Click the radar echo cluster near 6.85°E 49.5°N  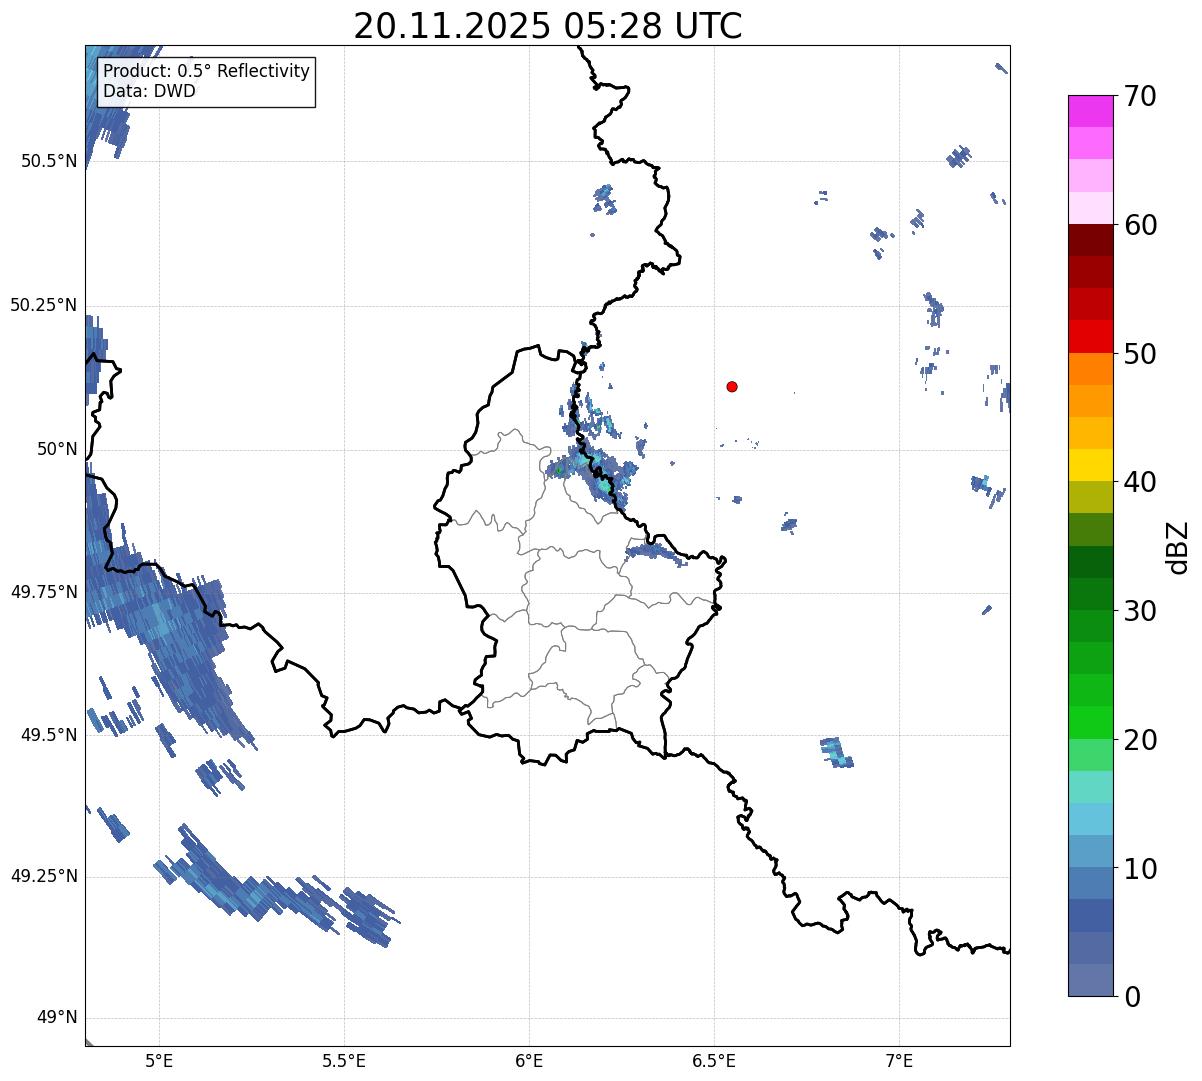tap(836, 752)
